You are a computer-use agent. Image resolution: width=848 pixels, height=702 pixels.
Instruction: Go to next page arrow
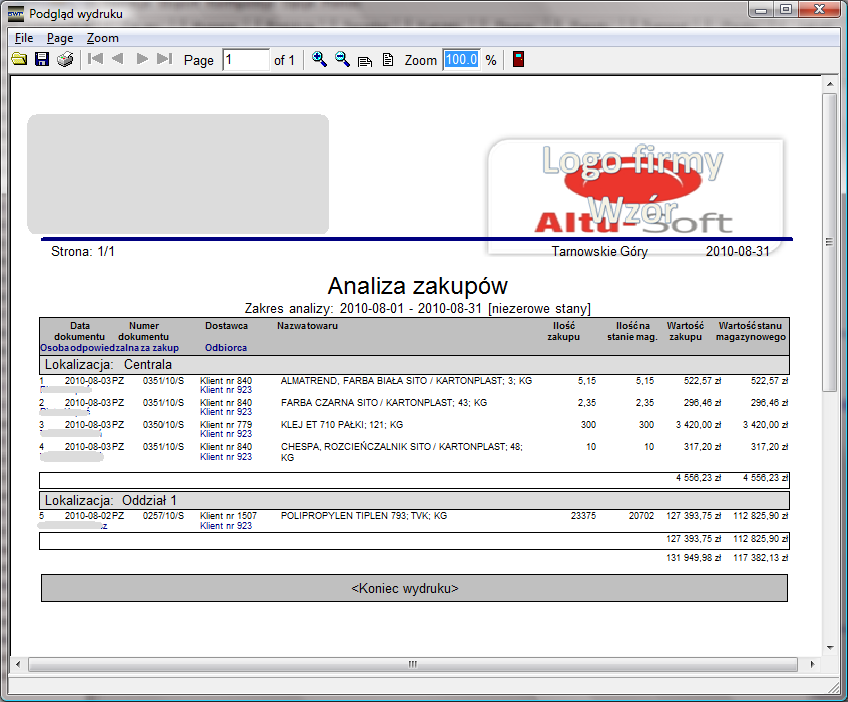pos(142,60)
